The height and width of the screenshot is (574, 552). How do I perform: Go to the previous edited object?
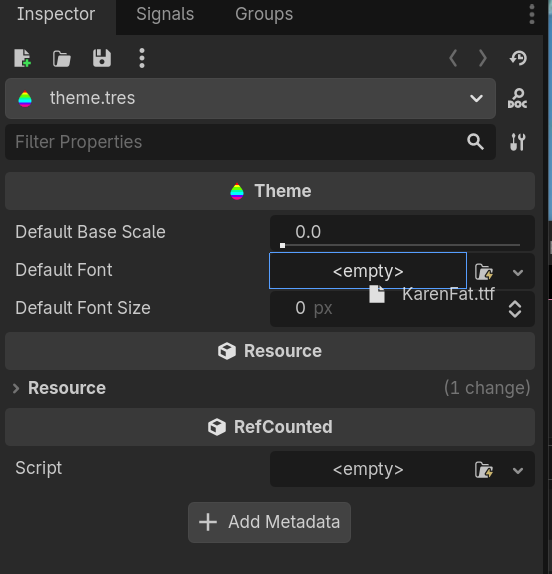(x=453, y=58)
